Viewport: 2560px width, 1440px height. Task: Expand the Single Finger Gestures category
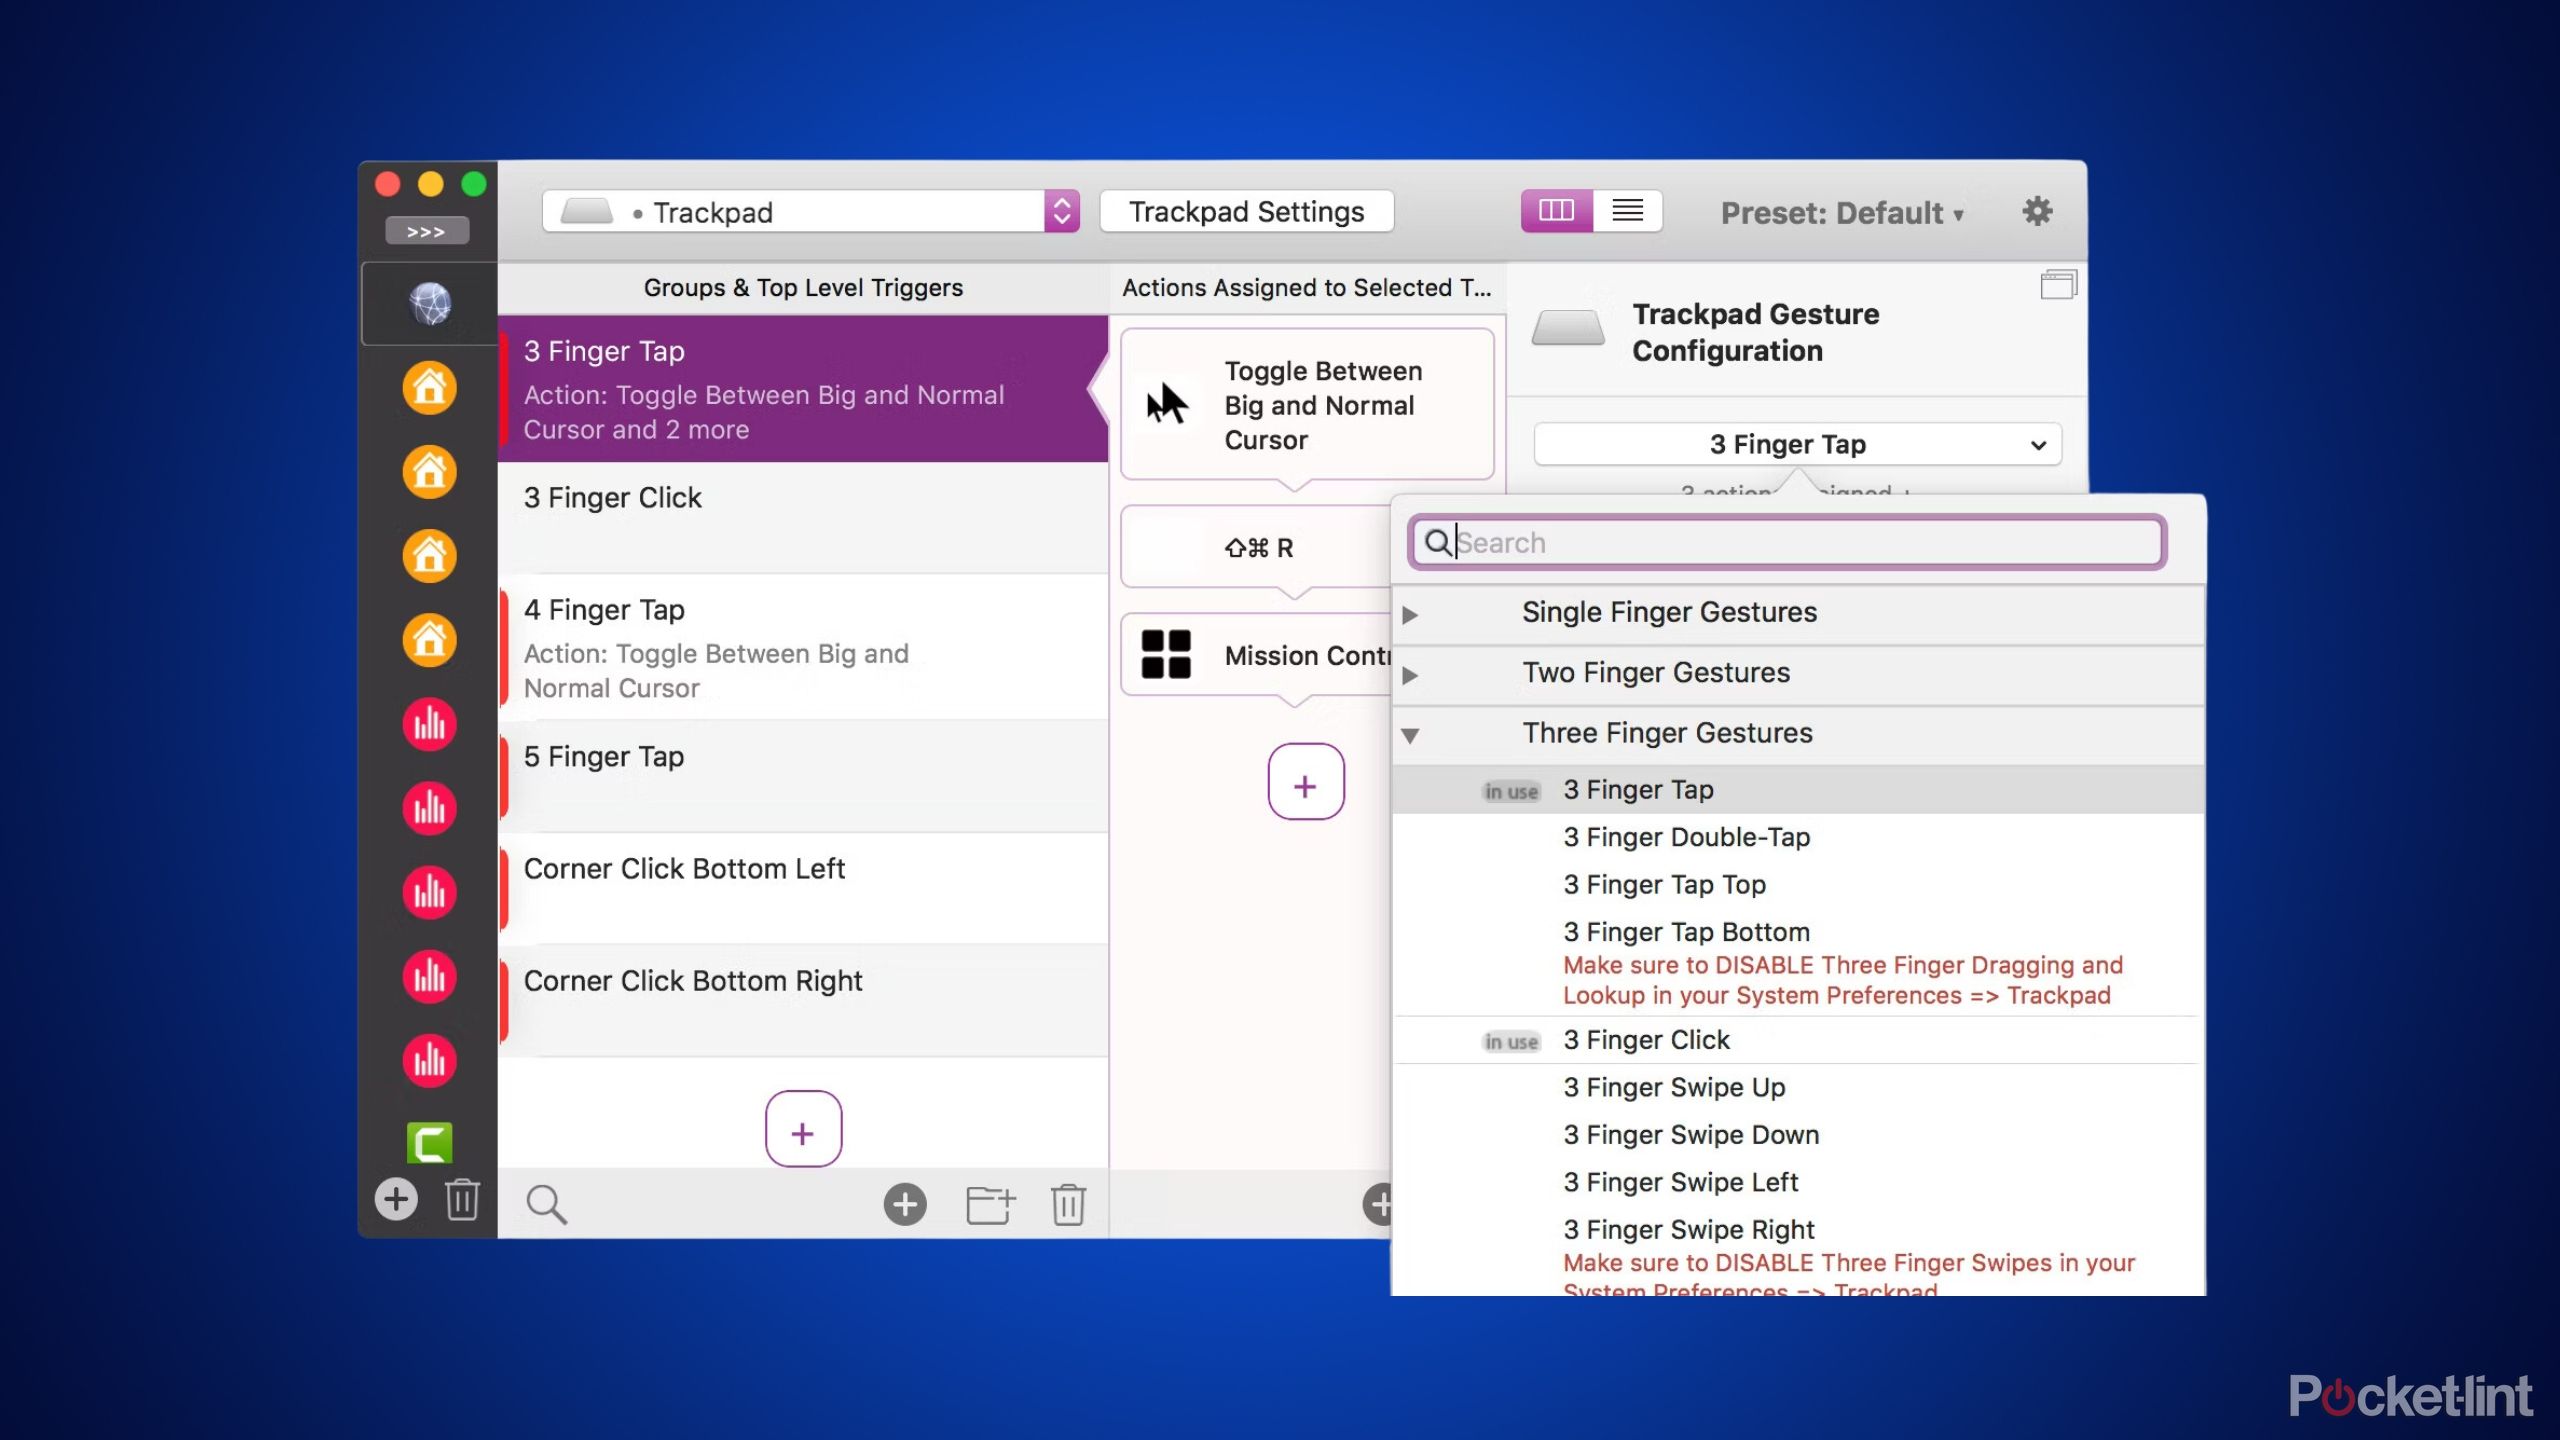pos(1410,612)
